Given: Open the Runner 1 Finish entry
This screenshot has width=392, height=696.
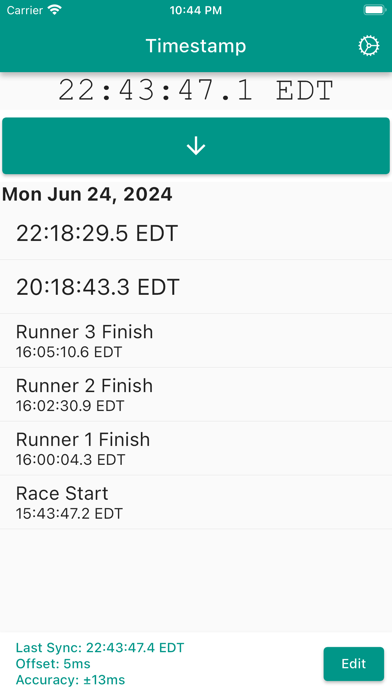Looking at the screenshot, I should [196, 448].
